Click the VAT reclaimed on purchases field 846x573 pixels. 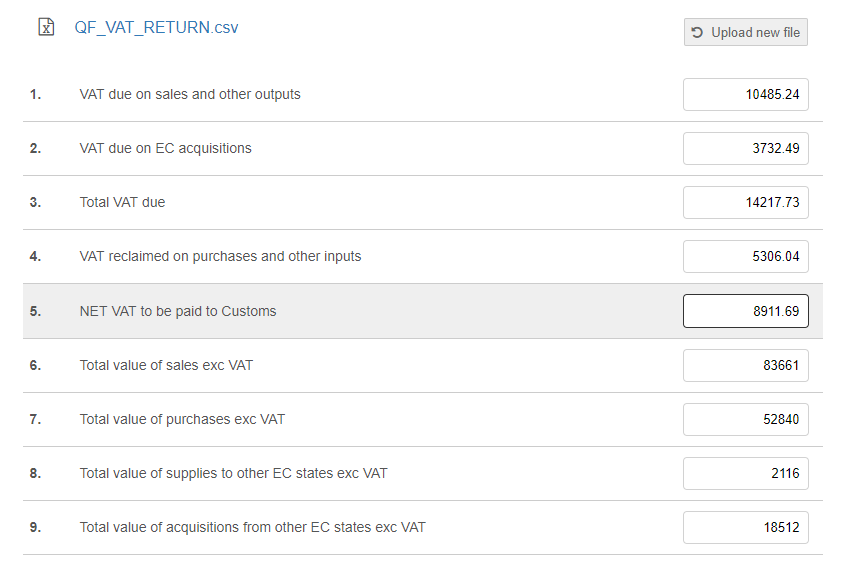pyautogui.click(x=746, y=257)
